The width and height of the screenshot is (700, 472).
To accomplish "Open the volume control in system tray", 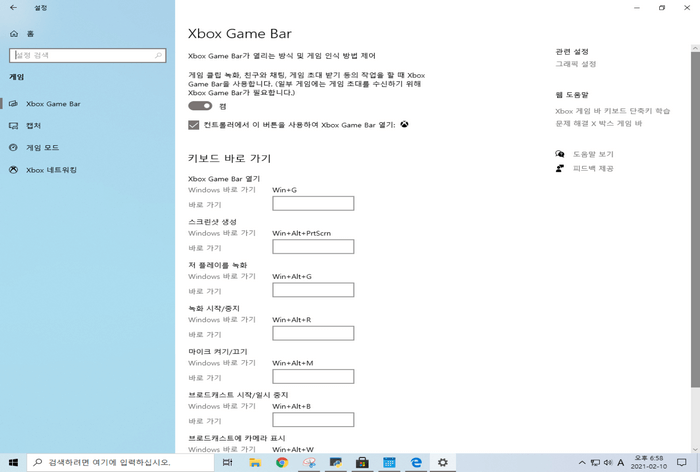I will (608, 463).
